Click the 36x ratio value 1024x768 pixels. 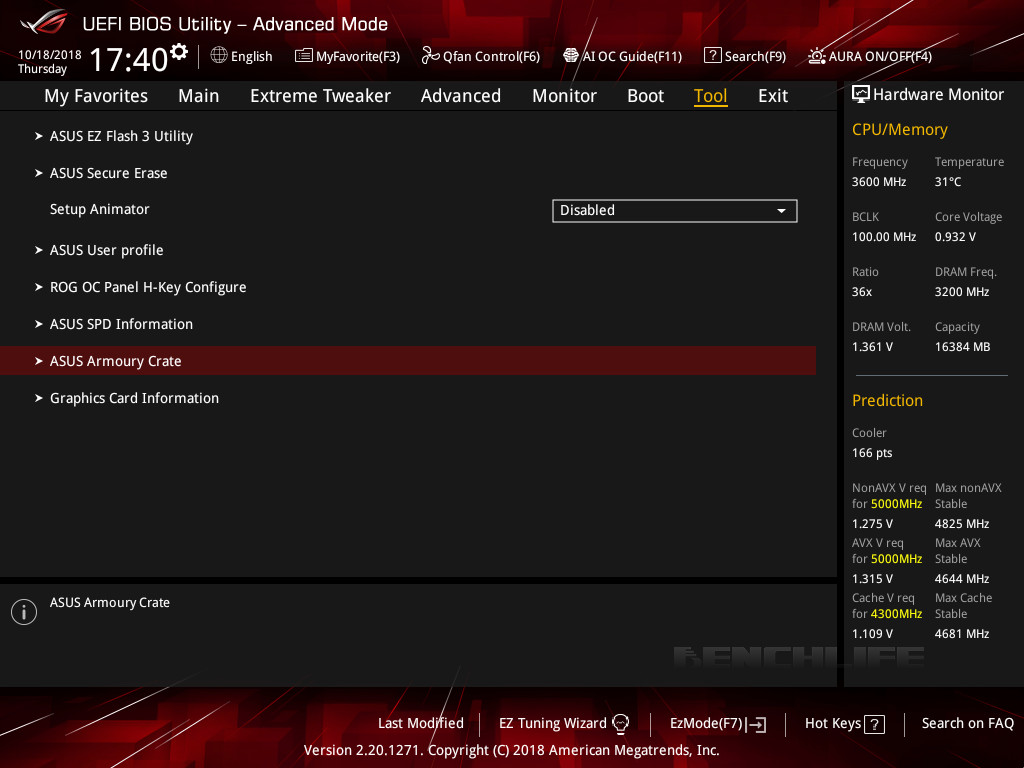click(861, 292)
